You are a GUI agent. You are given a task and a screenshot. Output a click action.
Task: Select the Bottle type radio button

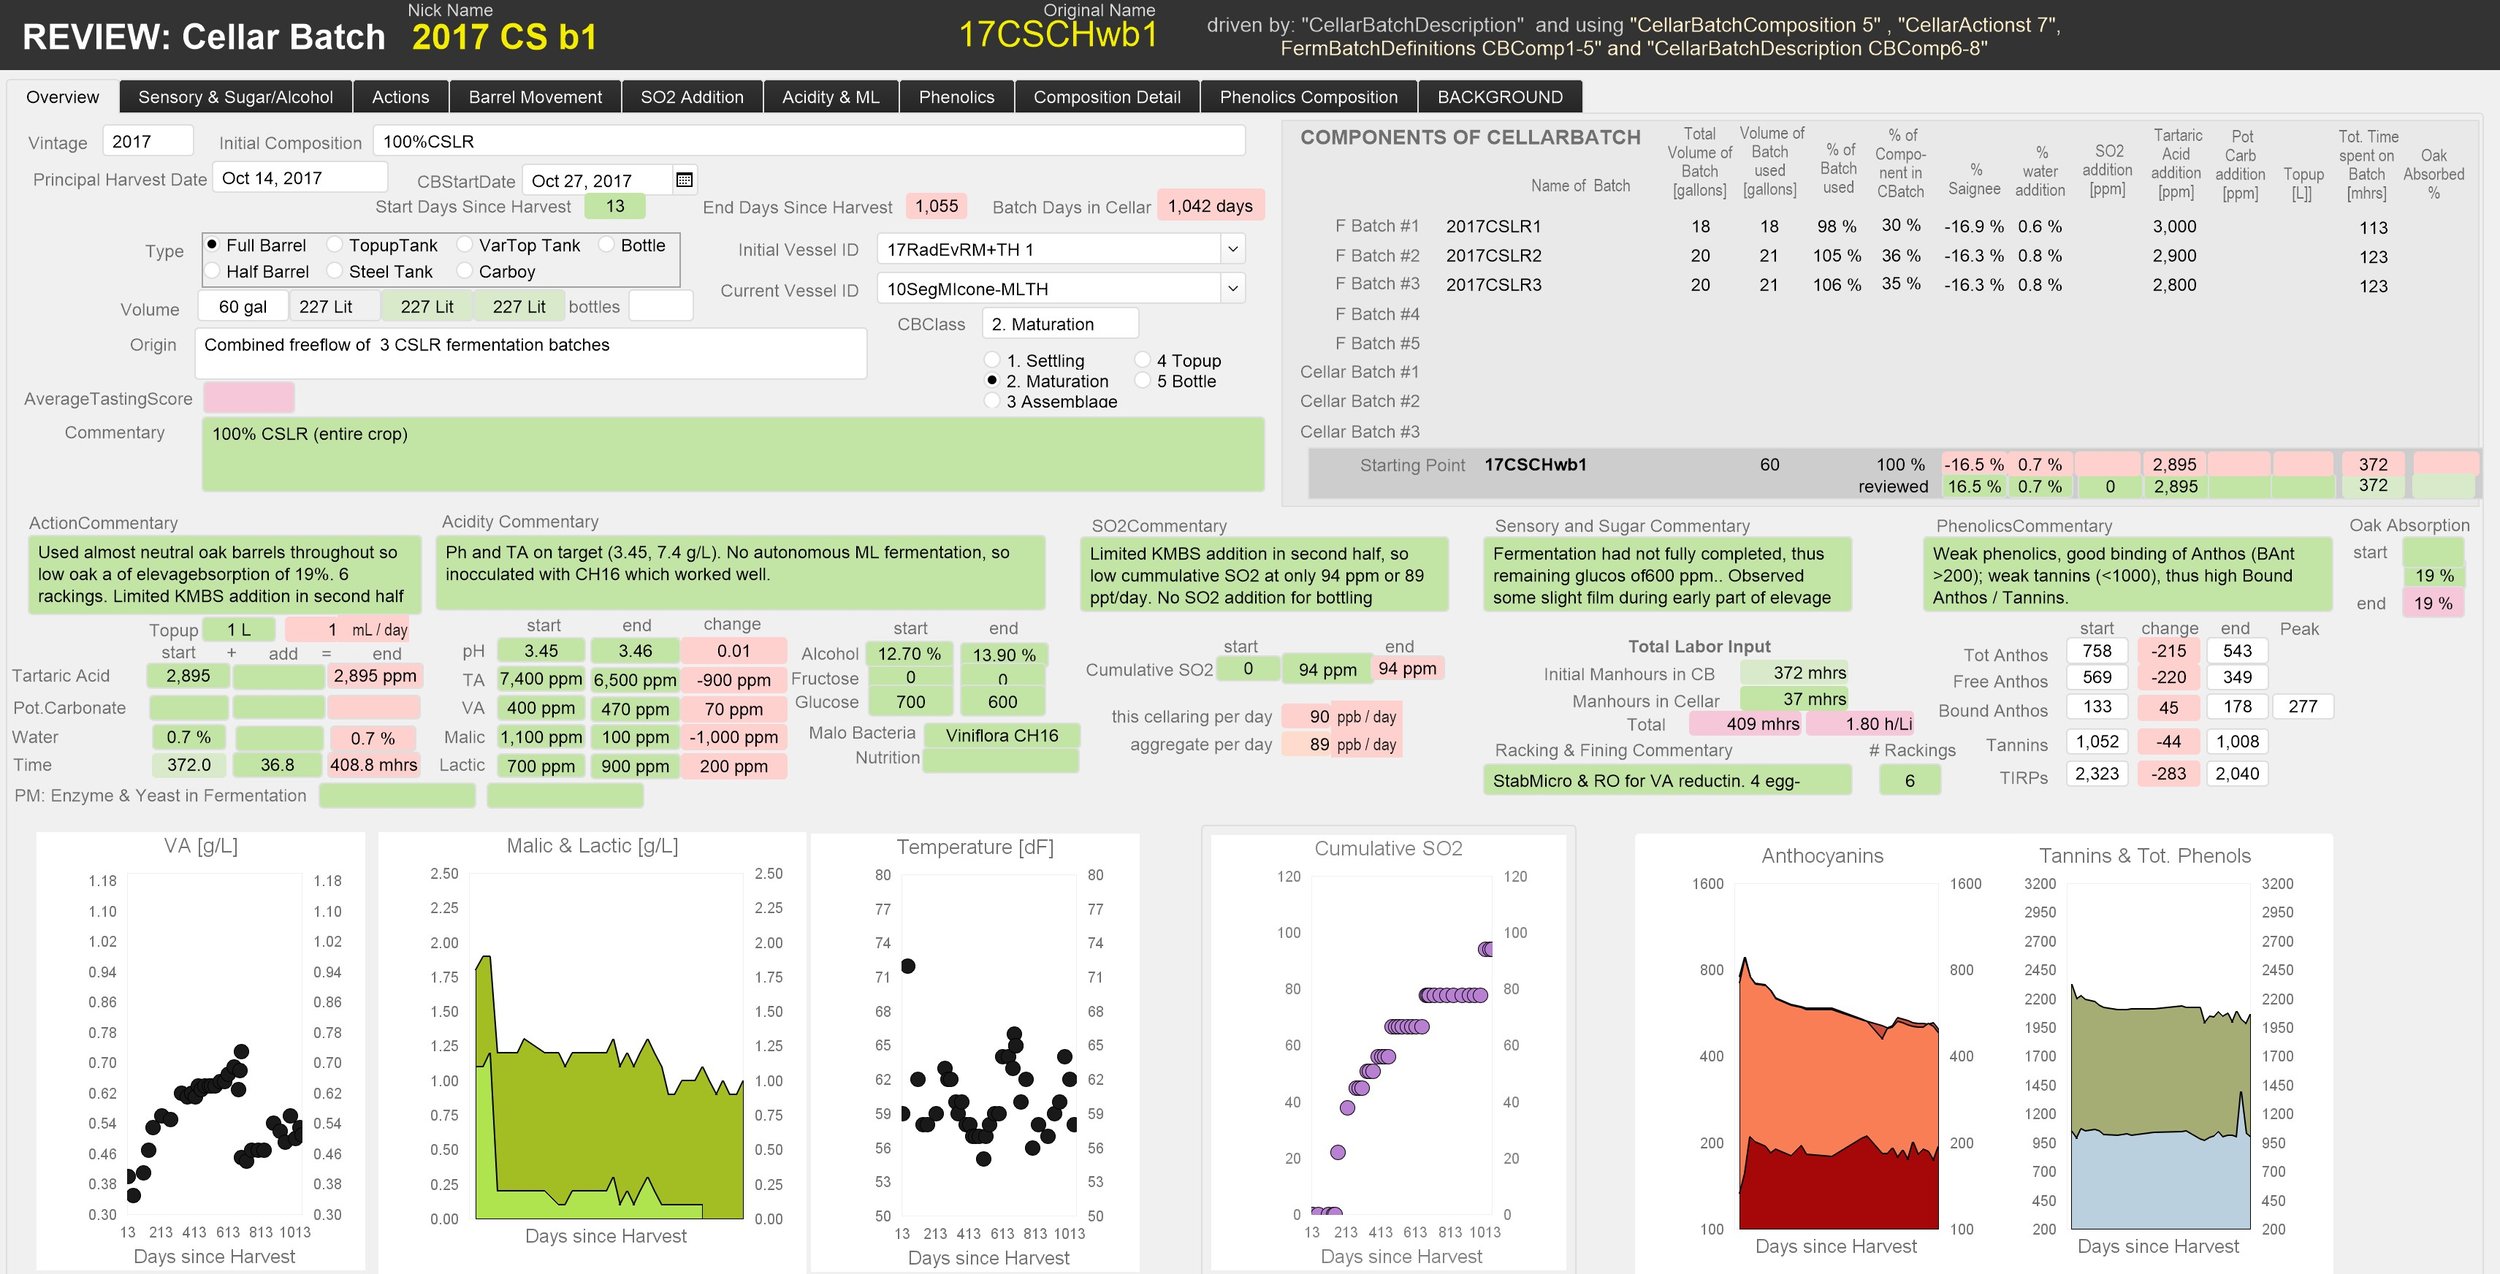pyautogui.click(x=606, y=245)
